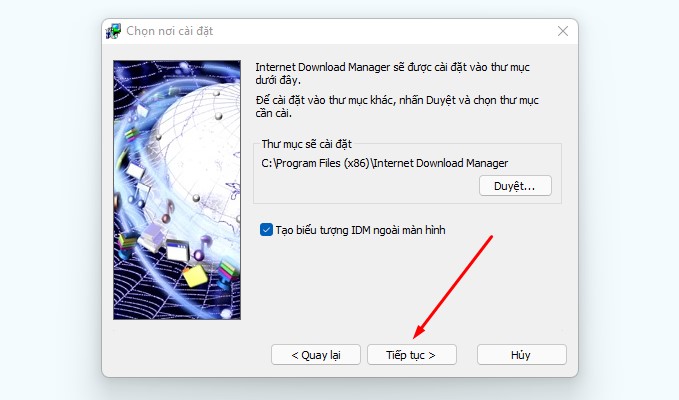Screen dimensions: 679x400
Task: Click the Tạo biểu tượng IDM ngoài màn hình label
Action: (360, 230)
